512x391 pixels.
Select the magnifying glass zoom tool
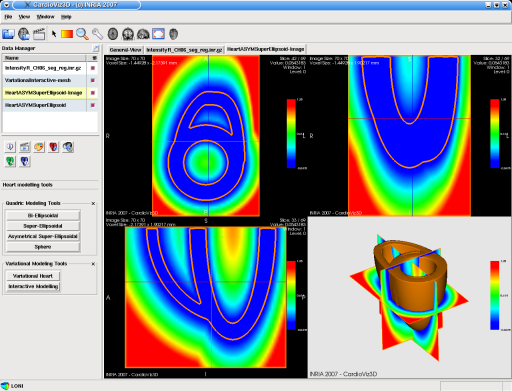(x=82, y=34)
